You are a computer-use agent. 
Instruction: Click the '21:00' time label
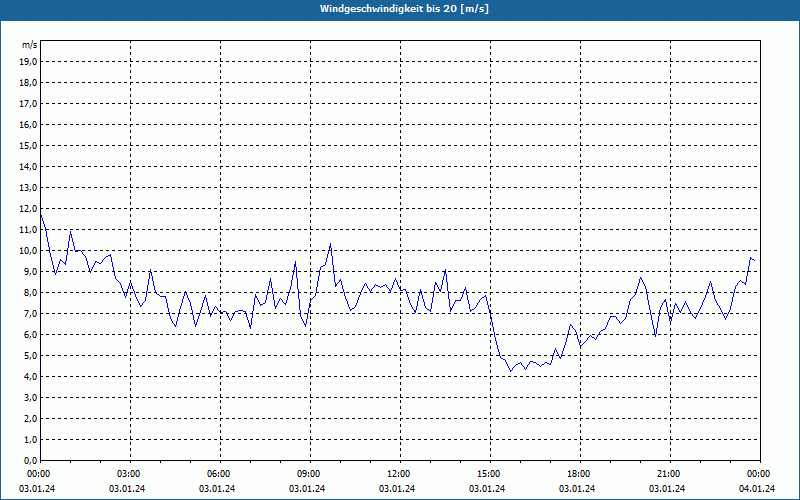tap(668, 474)
